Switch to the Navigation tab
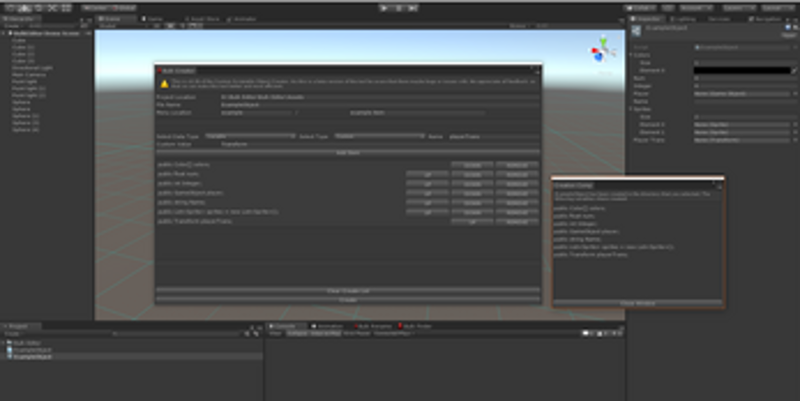 (x=765, y=19)
